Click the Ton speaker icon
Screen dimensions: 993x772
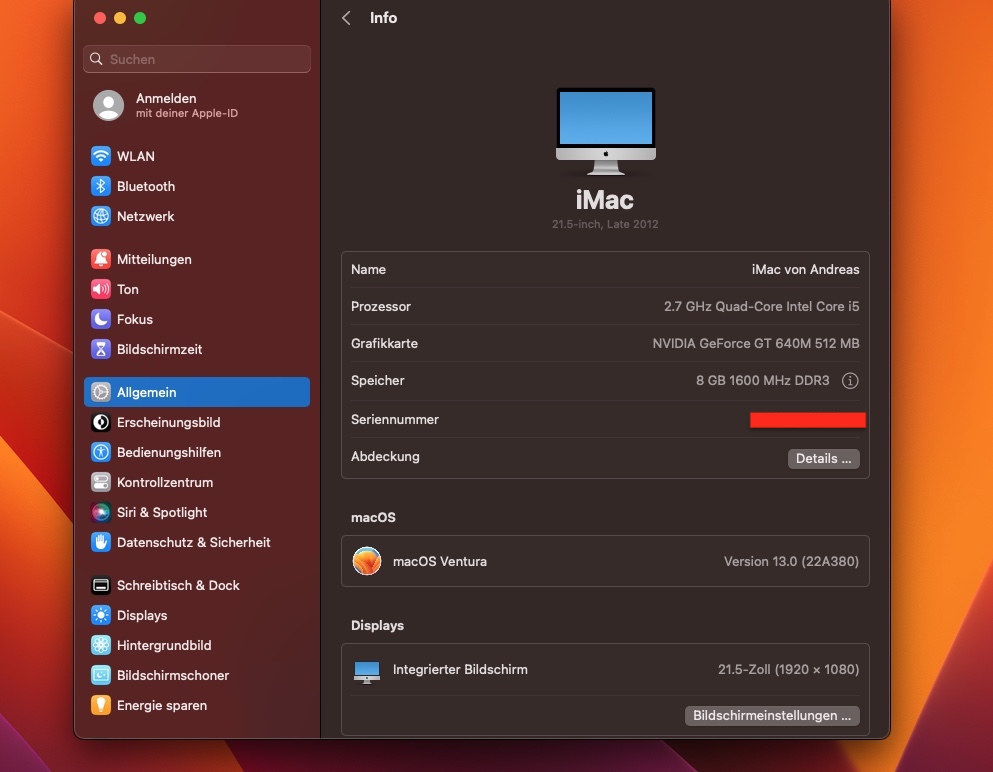(101, 289)
